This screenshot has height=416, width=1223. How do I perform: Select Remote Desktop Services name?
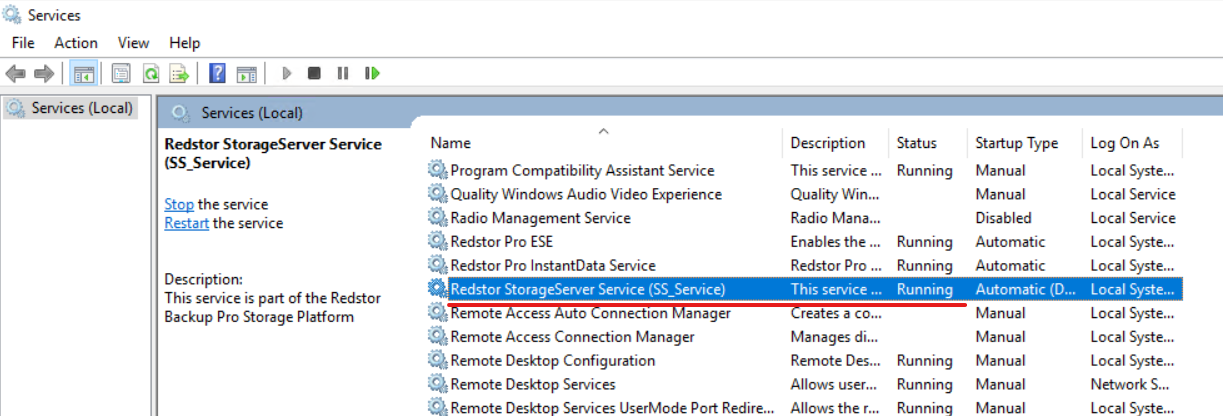[x=533, y=384]
